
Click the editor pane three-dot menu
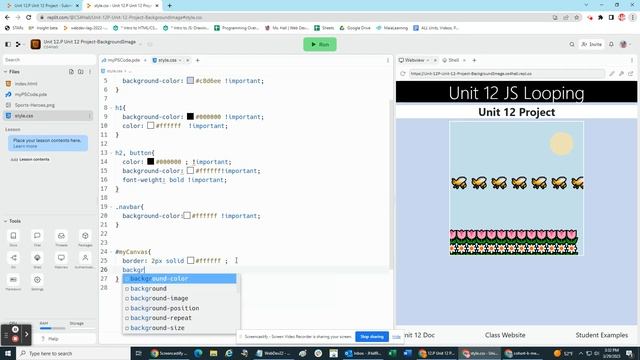(x=388, y=60)
